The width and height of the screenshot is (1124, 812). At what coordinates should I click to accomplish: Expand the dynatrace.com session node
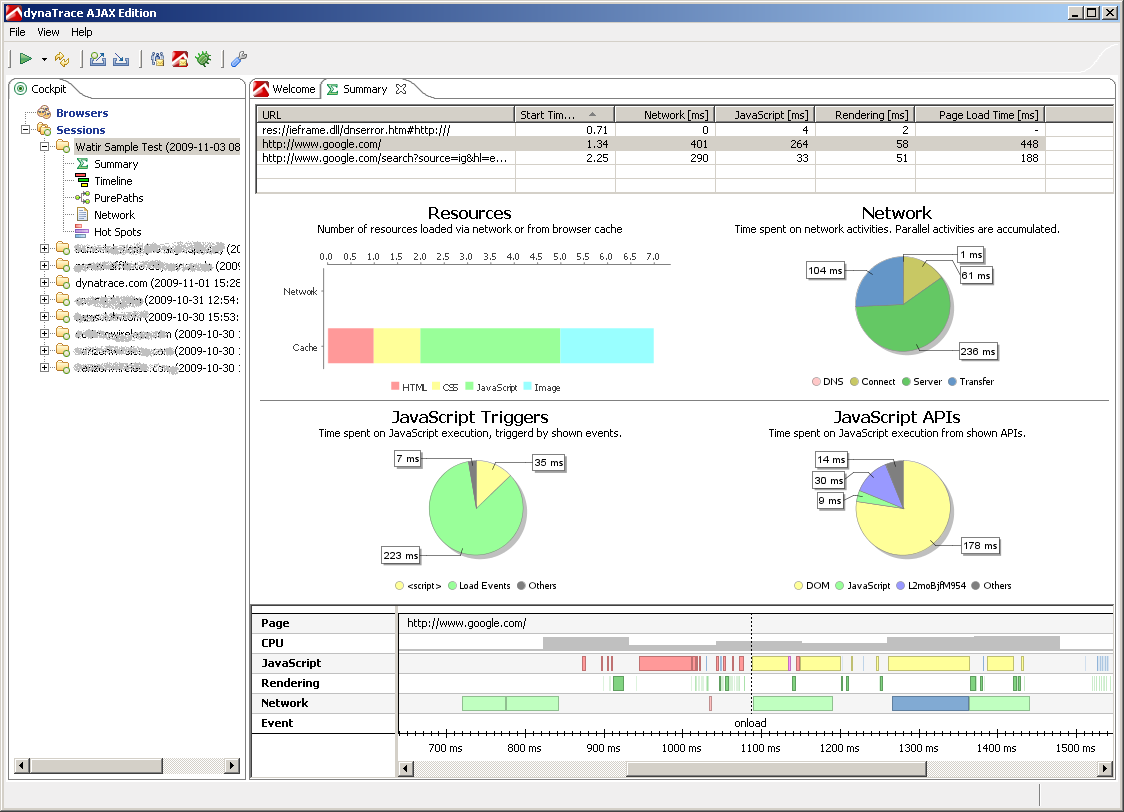[44, 283]
